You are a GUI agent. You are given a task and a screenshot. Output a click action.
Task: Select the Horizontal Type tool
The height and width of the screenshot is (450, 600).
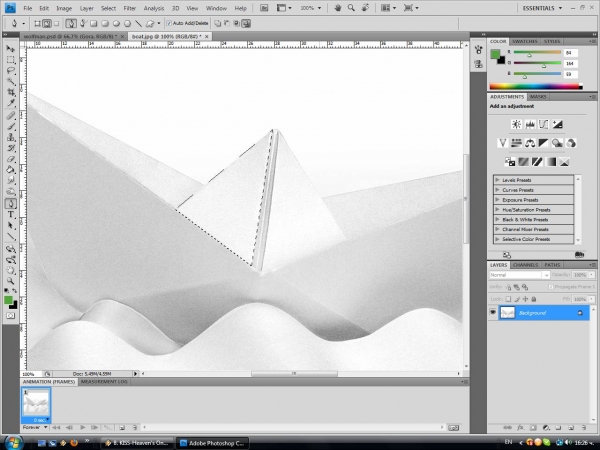click(10, 215)
